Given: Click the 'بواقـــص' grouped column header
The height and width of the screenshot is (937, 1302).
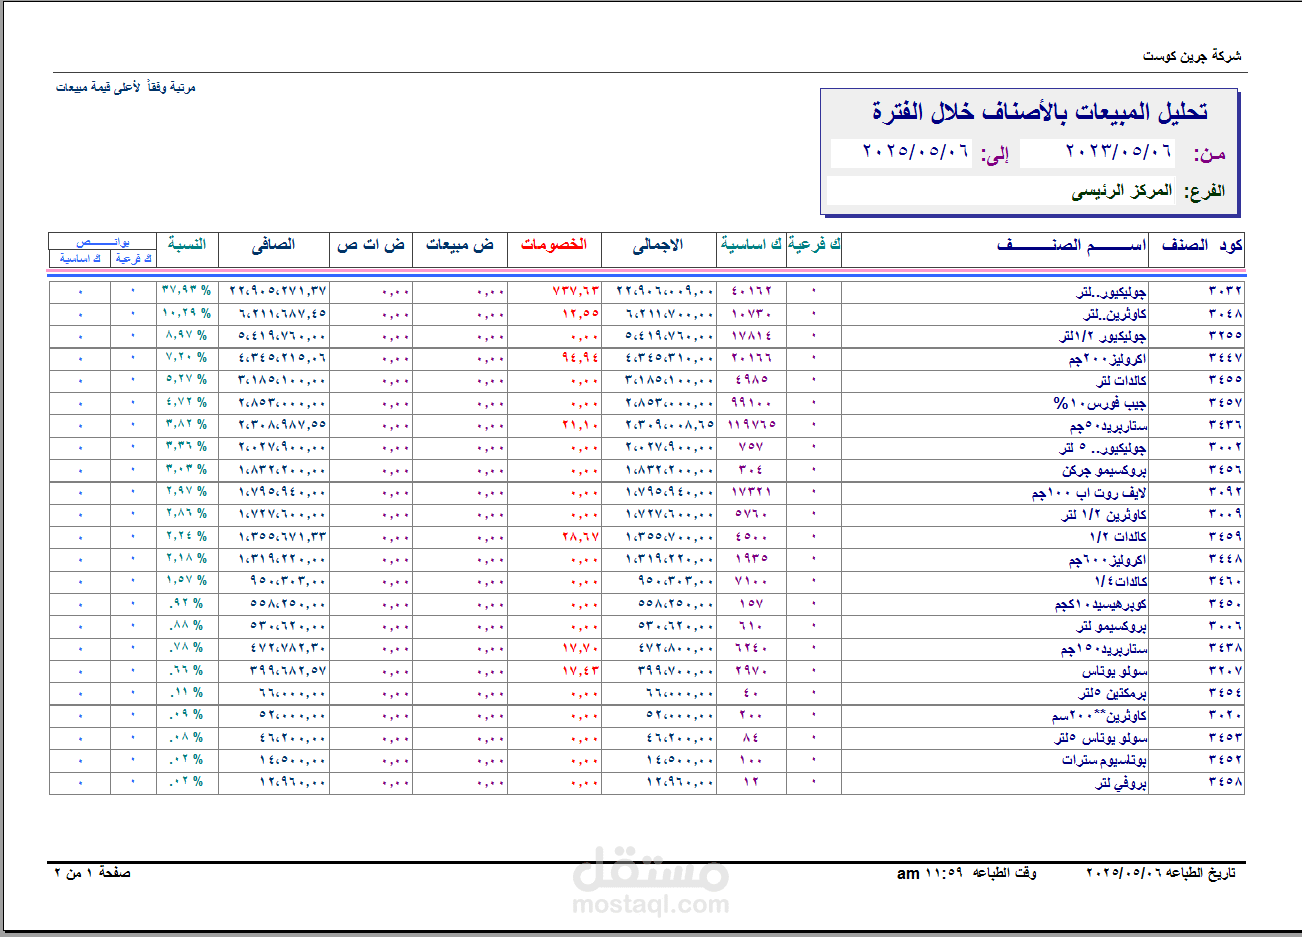Looking at the screenshot, I should tap(103, 242).
